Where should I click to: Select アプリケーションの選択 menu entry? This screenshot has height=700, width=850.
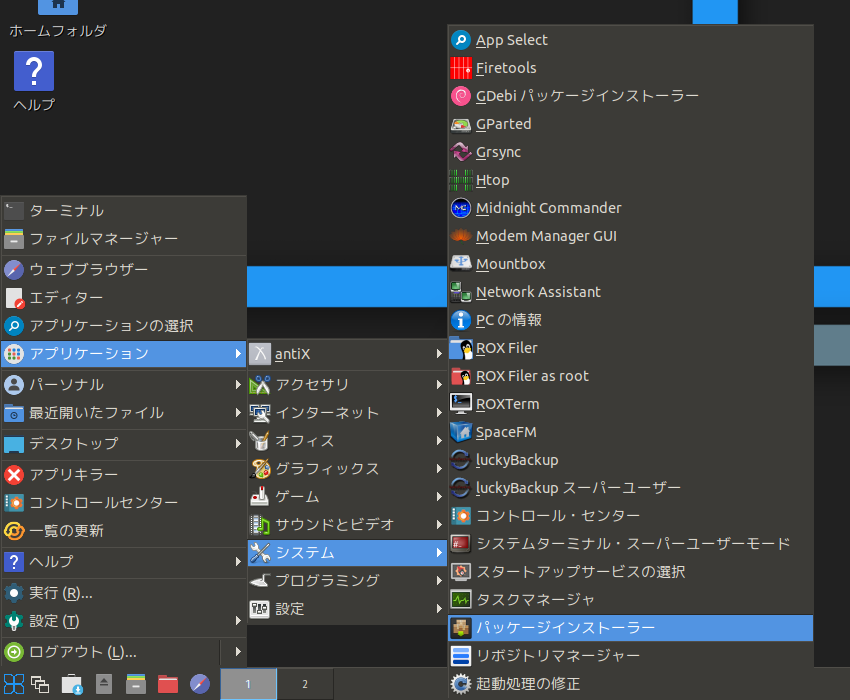124,326
